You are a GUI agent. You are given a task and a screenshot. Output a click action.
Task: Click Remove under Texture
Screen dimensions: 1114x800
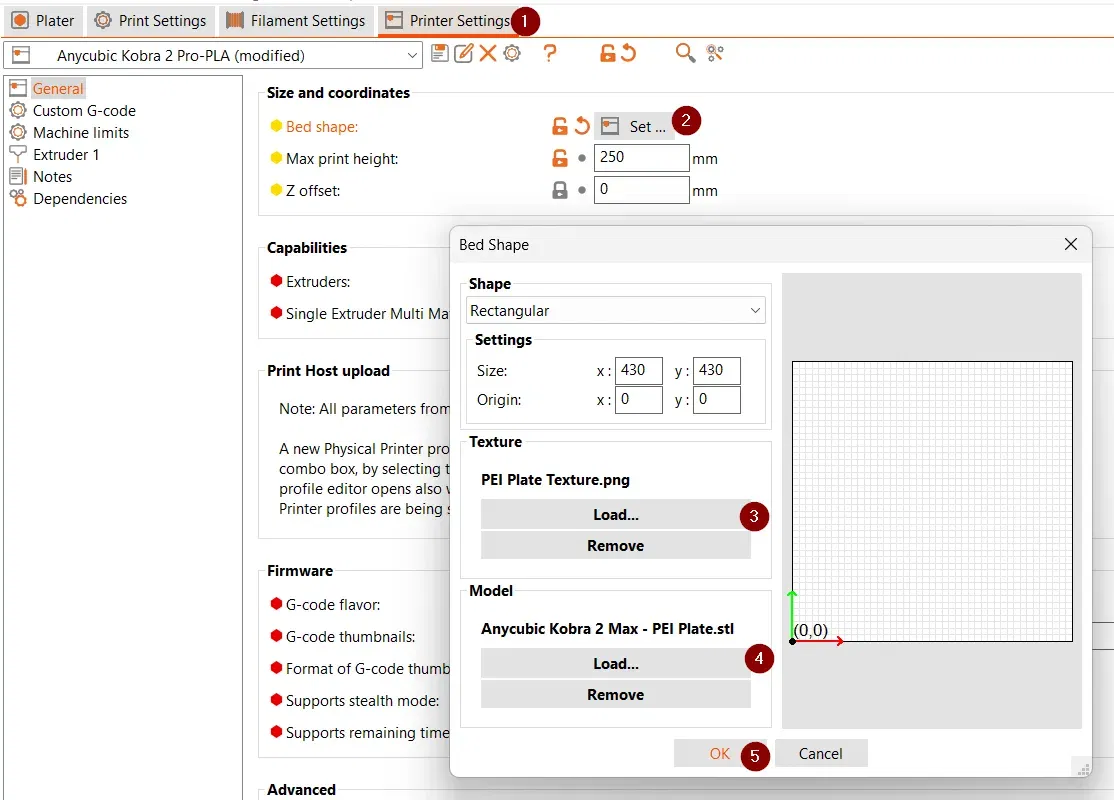point(615,546)
